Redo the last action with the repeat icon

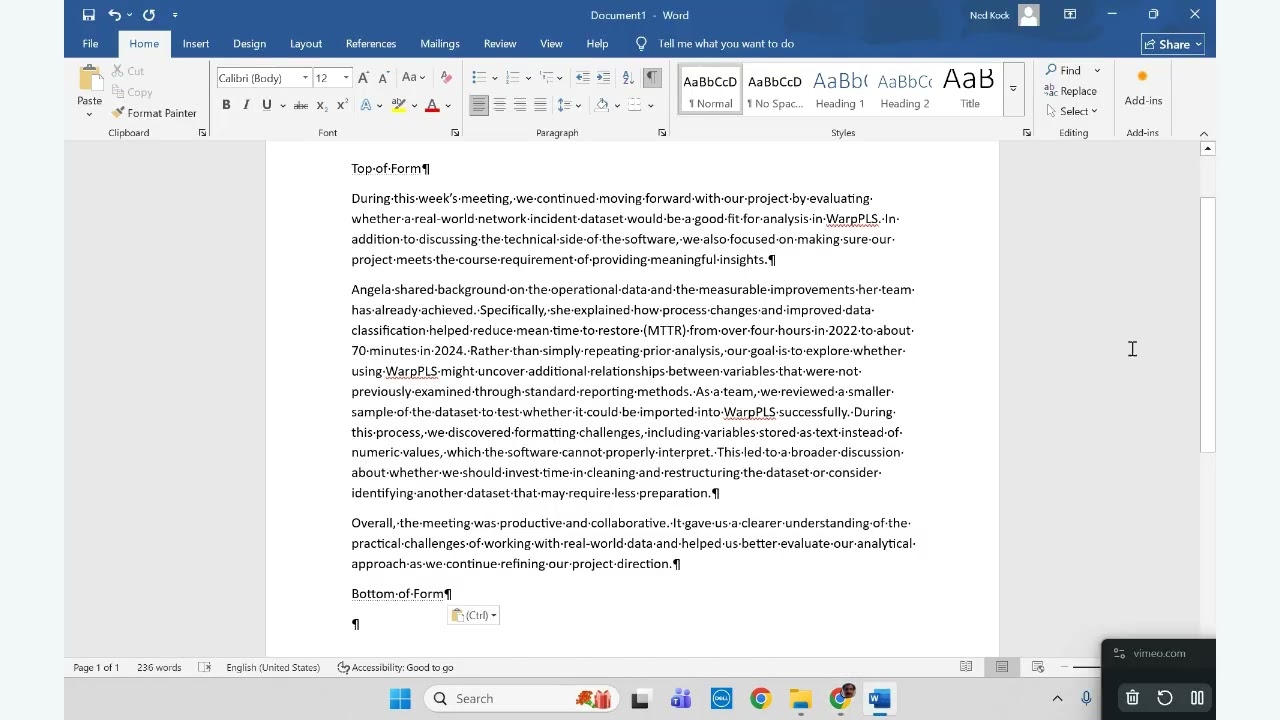(149, 15)
